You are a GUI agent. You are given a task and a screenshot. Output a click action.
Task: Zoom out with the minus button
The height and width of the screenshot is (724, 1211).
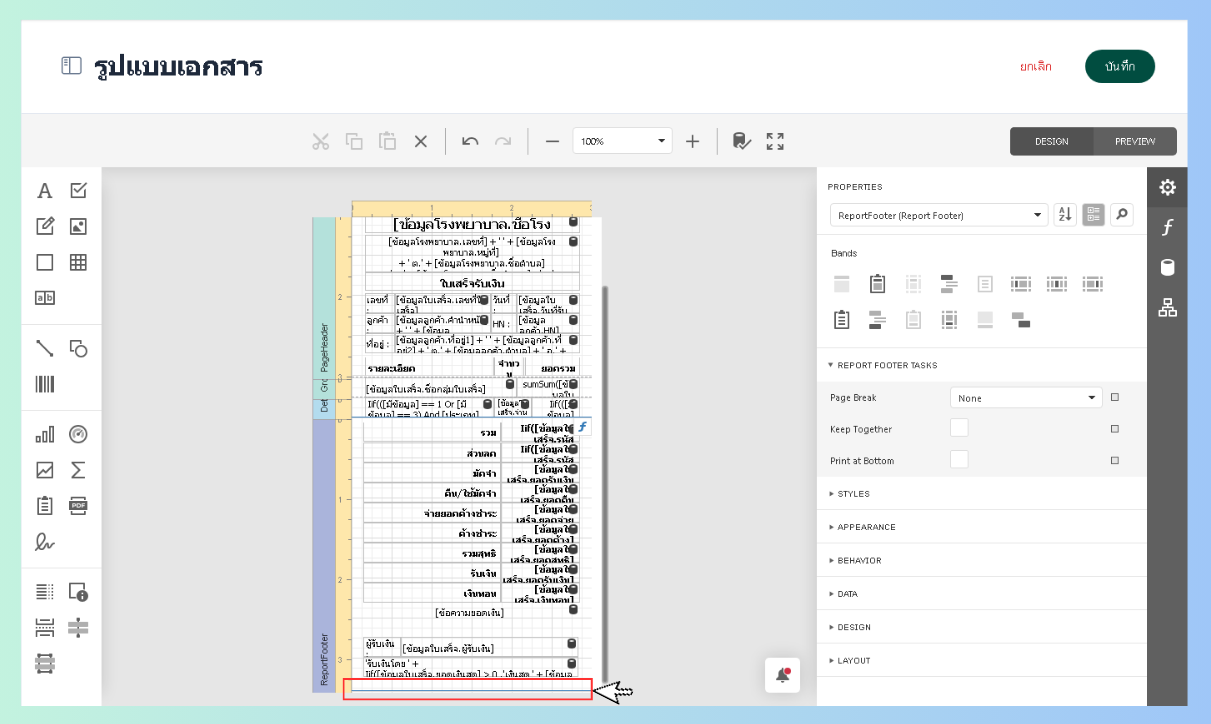click(552, 141)
